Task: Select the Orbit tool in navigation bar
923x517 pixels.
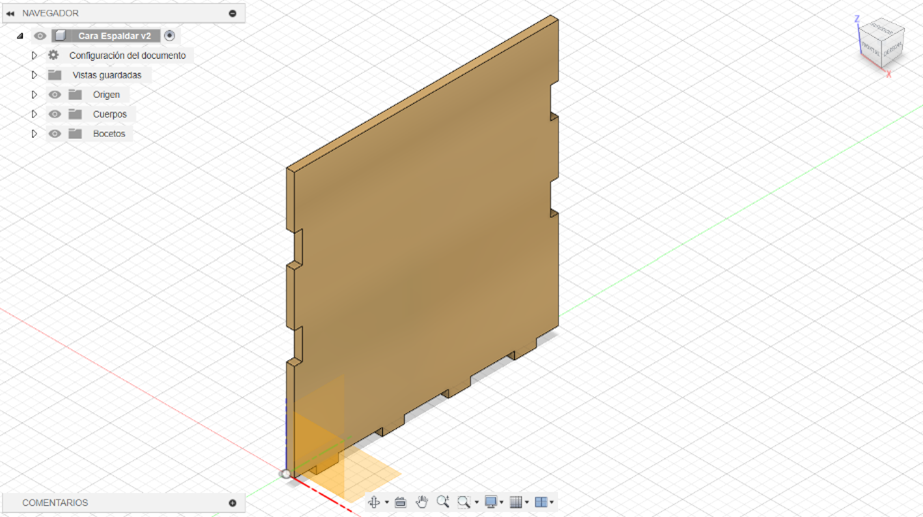Action: [x=374, y=502]
